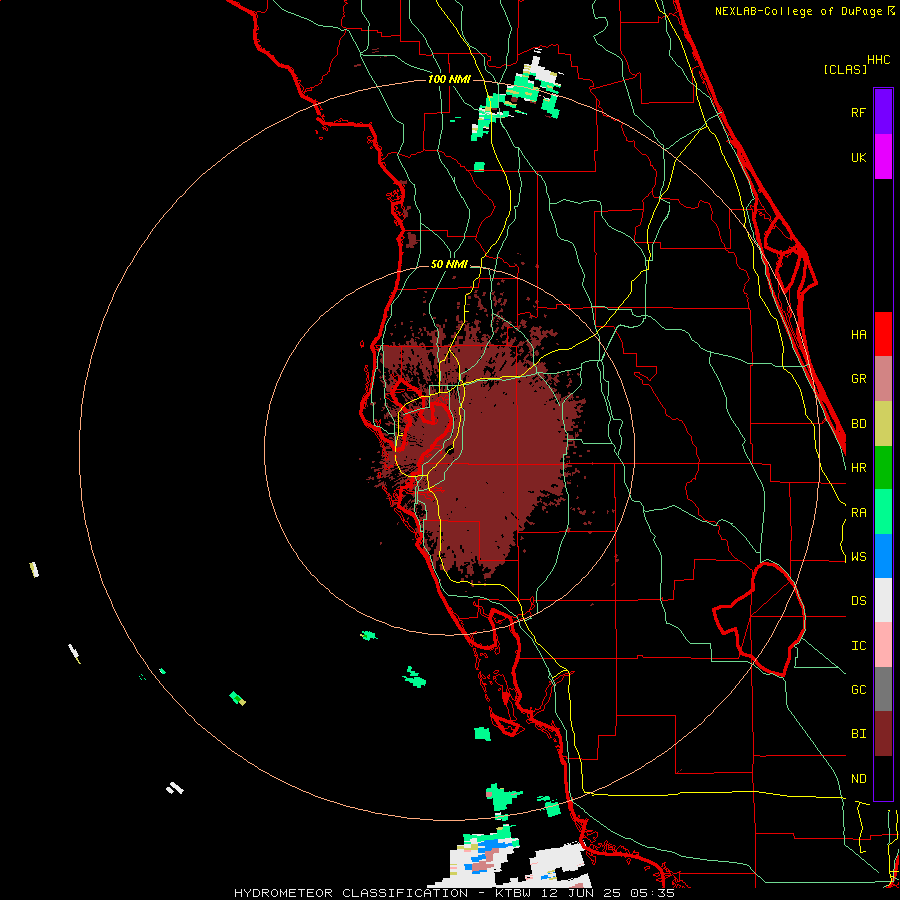This screenshot has height=900, width=900.
Task: Select the GR graupel legend color swatch
Action: pyautogui.click(x=883, y=379)
